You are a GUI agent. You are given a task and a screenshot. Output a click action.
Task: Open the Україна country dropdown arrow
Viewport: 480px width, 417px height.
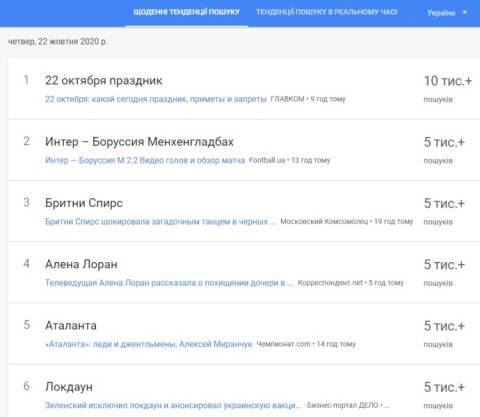point(465,13)
